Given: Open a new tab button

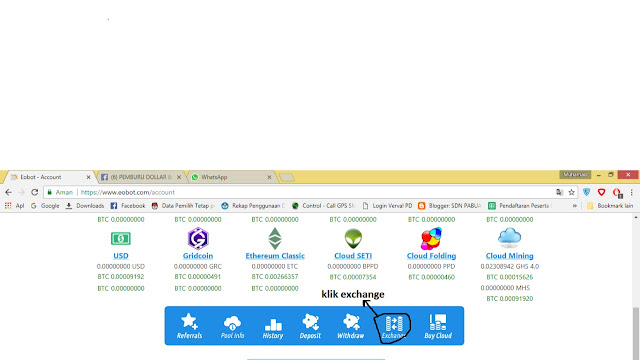Looking at the screenshot, I should coord(287,177).
